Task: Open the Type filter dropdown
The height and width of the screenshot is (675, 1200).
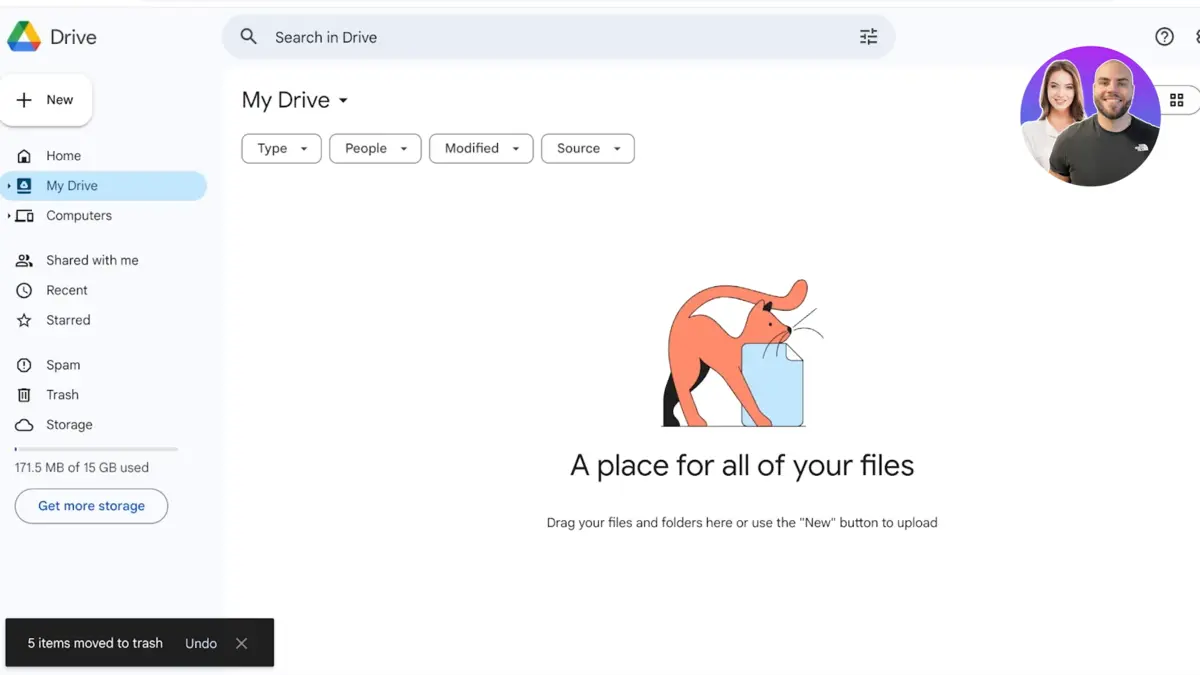Action: pyautogui.click(x=281, y=148)
